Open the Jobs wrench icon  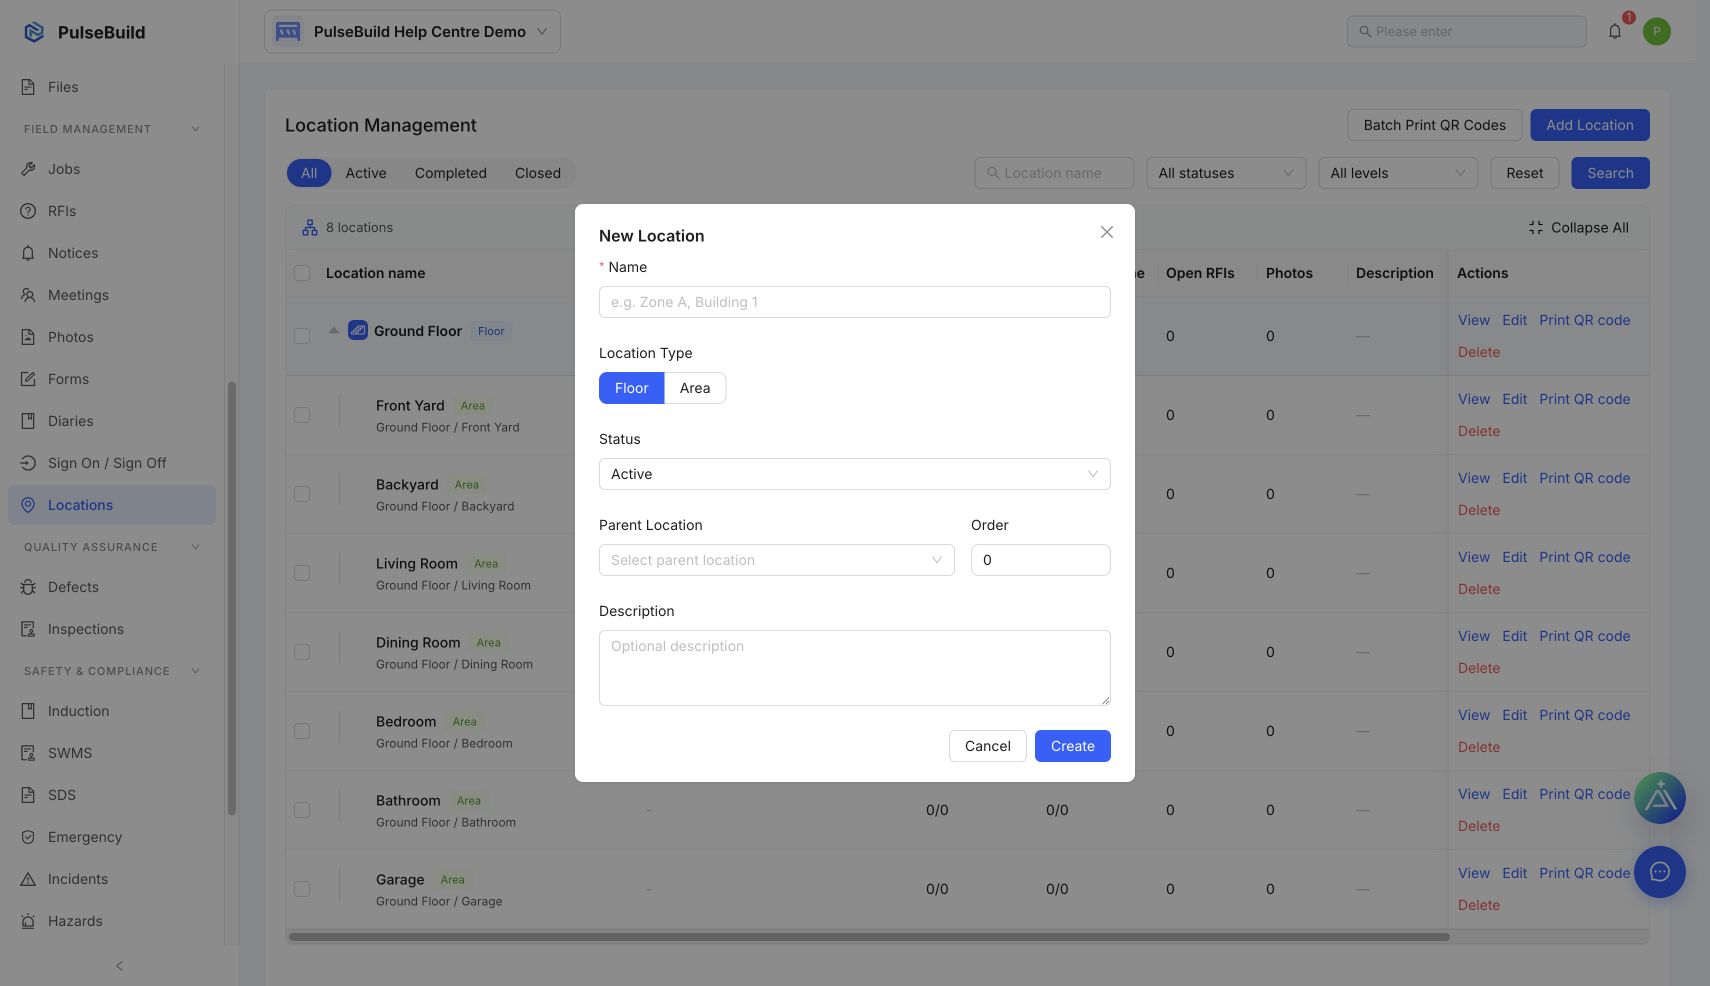tap(28, 169)
